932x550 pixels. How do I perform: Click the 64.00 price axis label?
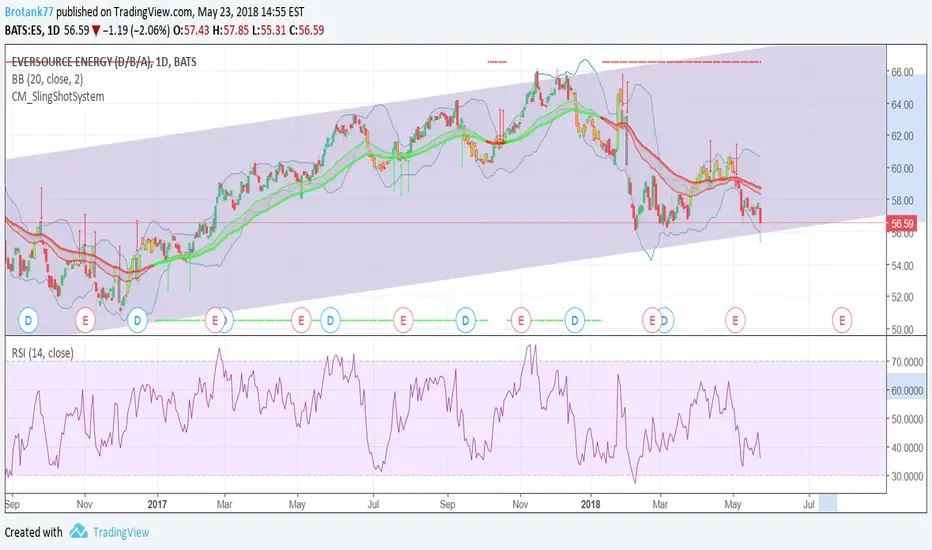point(902,105)
